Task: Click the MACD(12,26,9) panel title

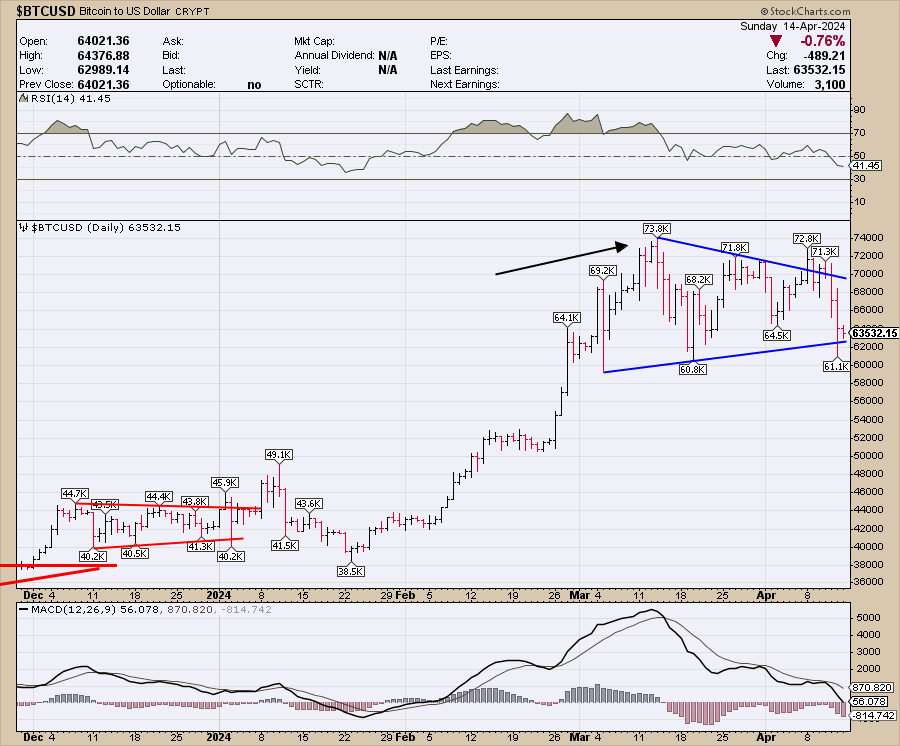Action: tap(73, 609)
